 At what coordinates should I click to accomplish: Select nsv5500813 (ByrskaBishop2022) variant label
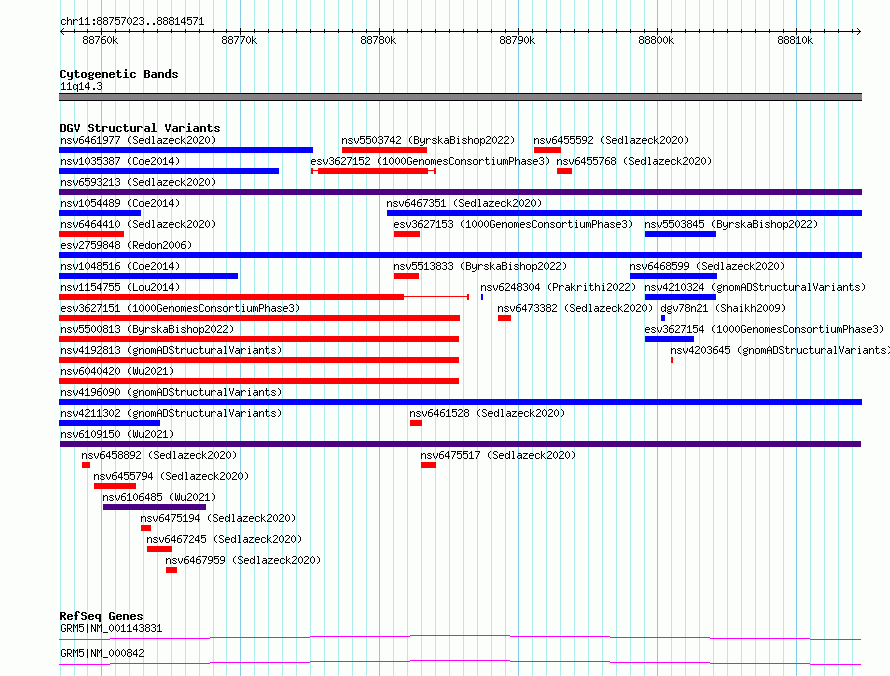[x=147, y=329]
